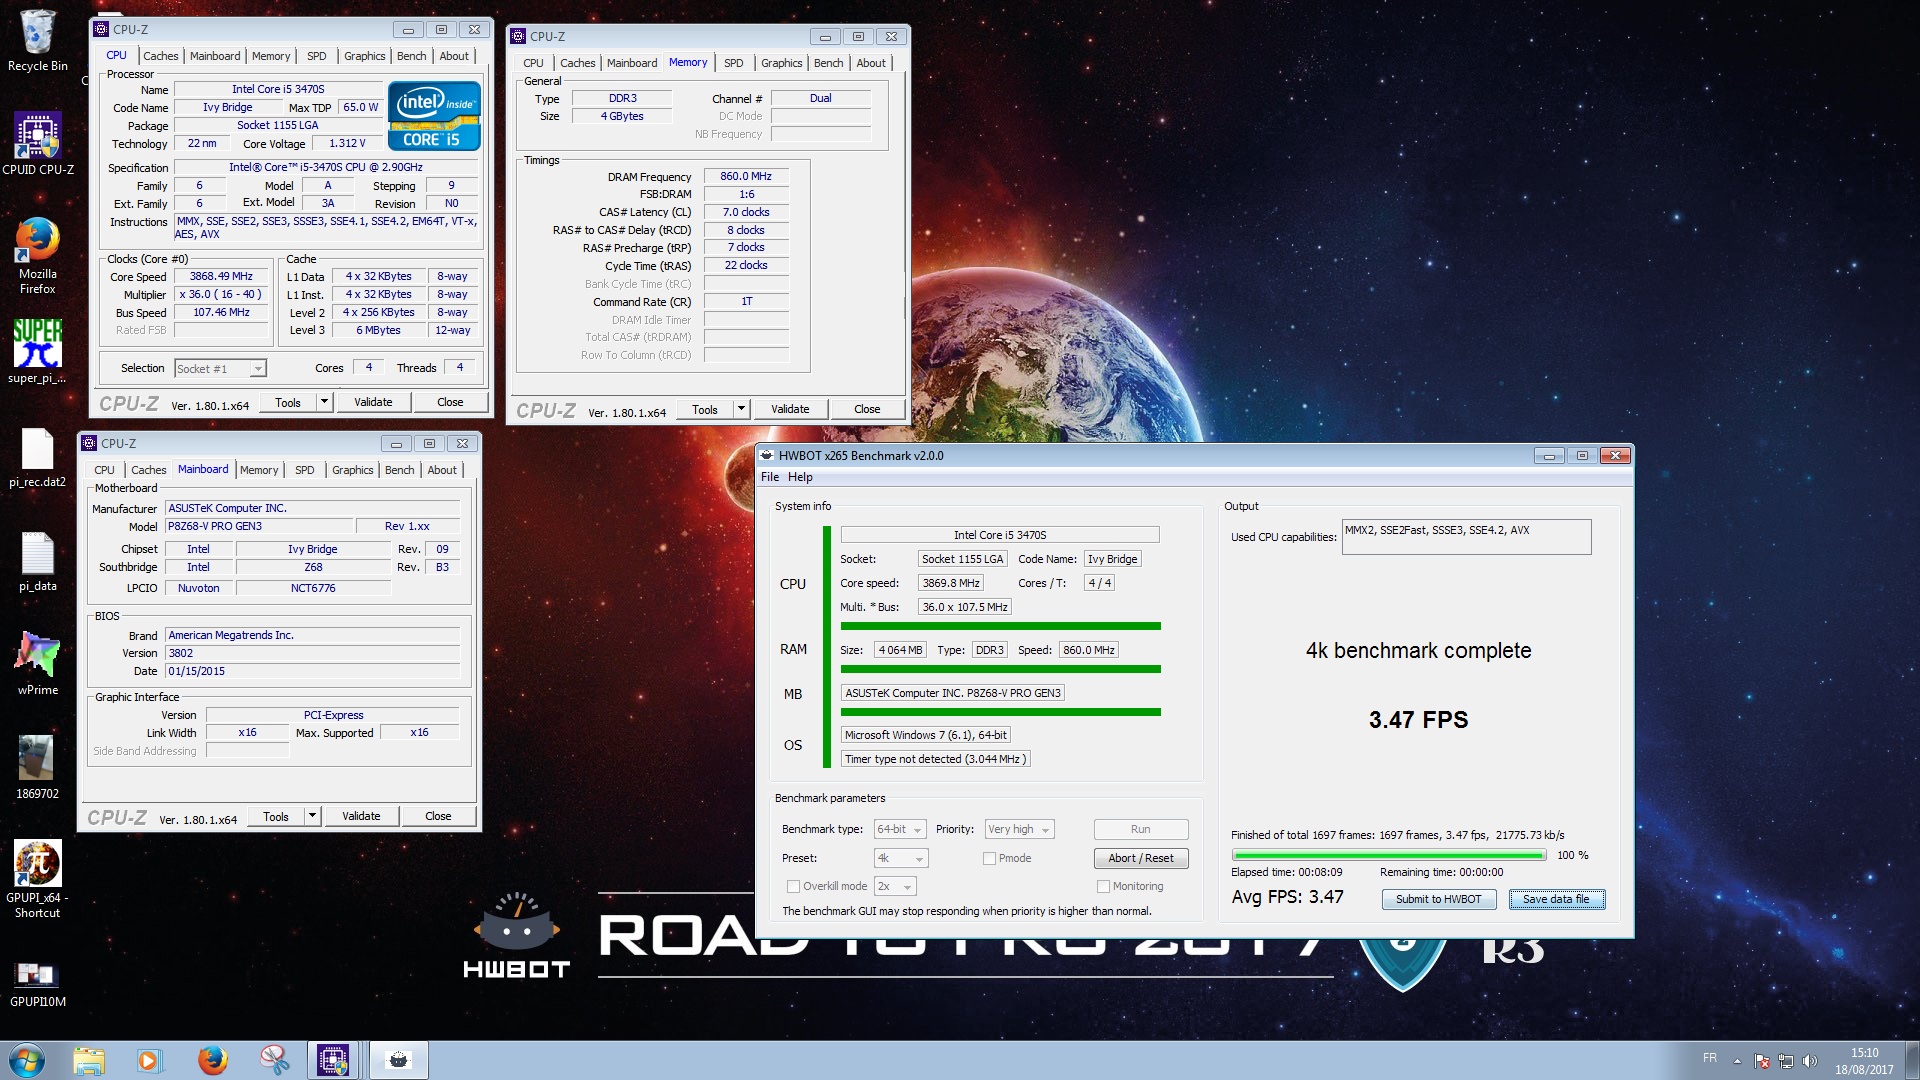Click network tray icon
Viewport: 1920px width, 1080px height.
[1786, 1061]
